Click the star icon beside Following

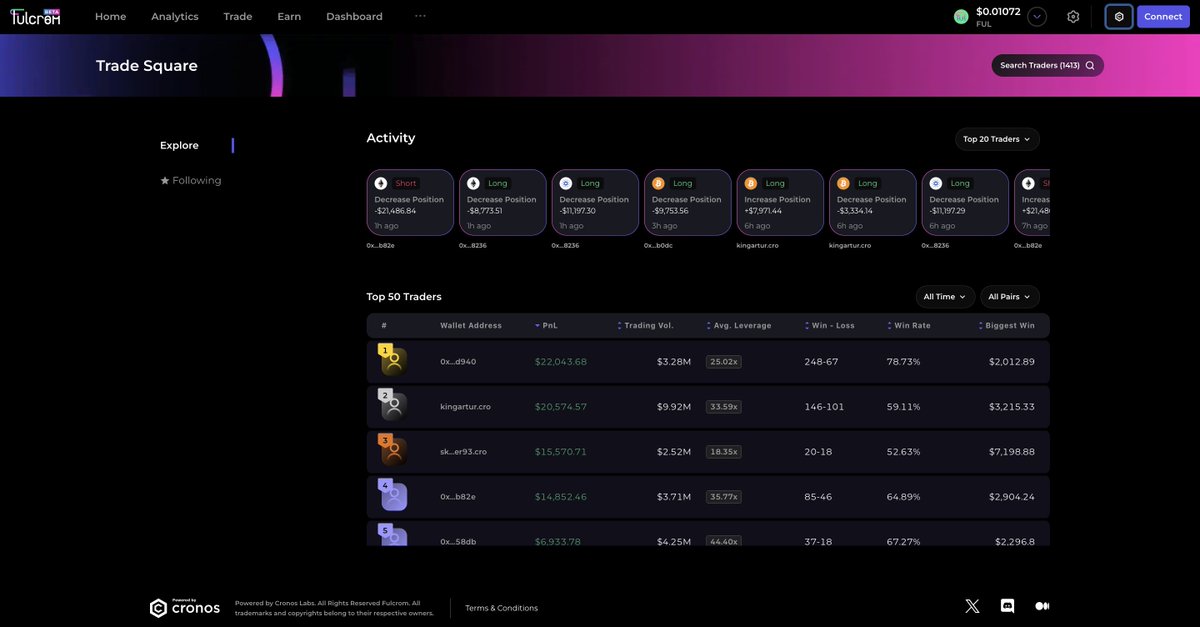(x=165, y=181)
